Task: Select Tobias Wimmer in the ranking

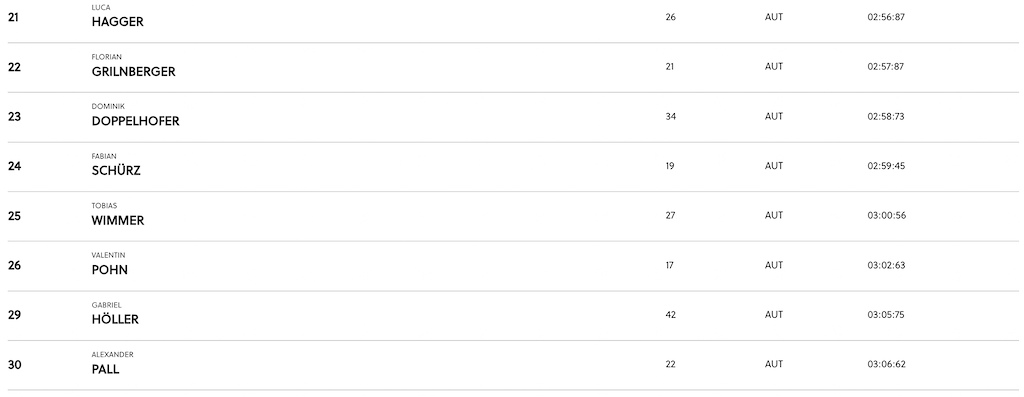Action: 513,216
